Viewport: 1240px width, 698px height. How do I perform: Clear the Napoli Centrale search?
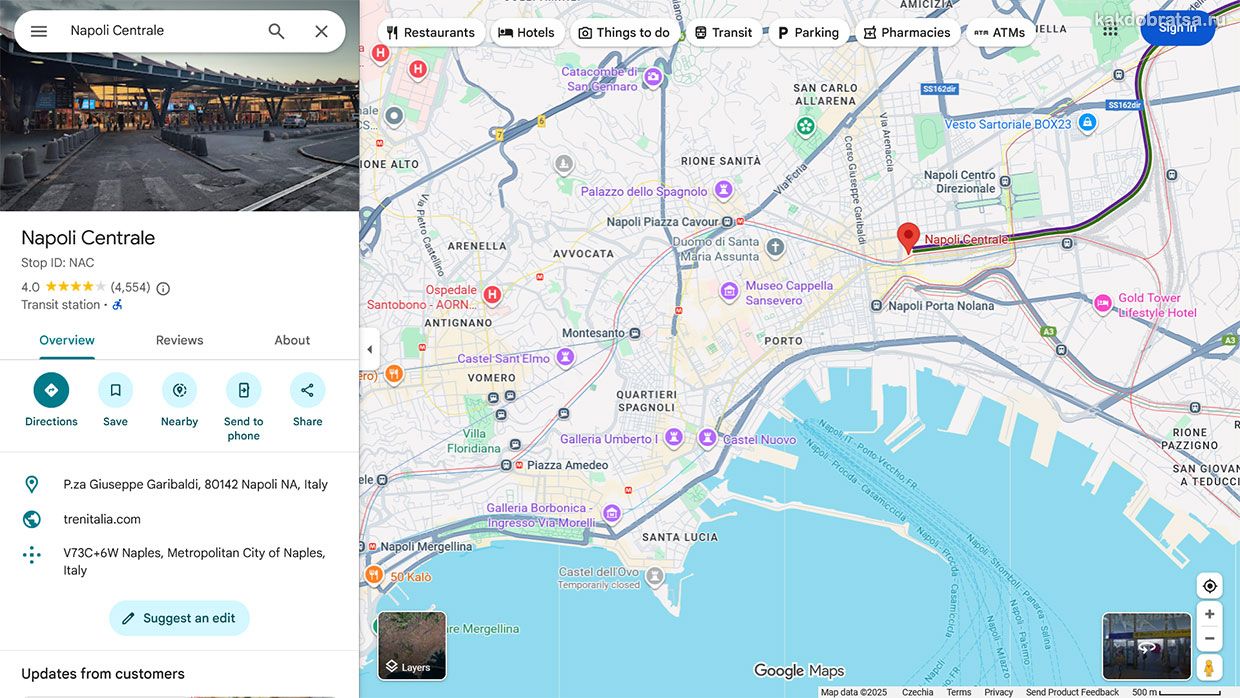coord(321,31)
